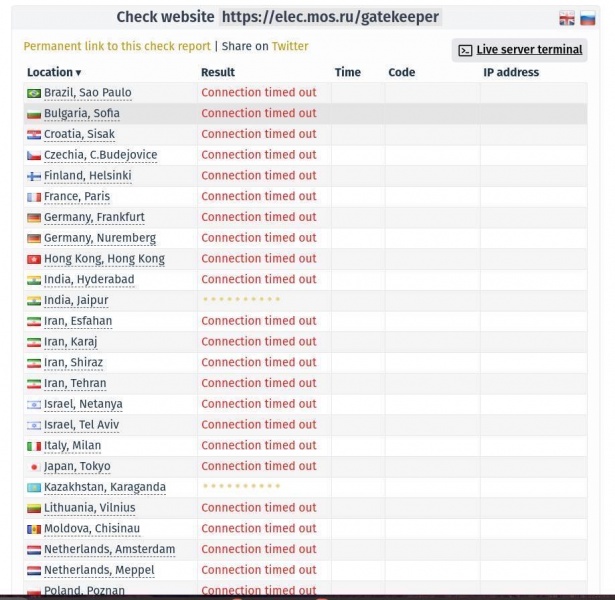
Task: Click the Italy, Milan location link
Action: coord(72,446)
